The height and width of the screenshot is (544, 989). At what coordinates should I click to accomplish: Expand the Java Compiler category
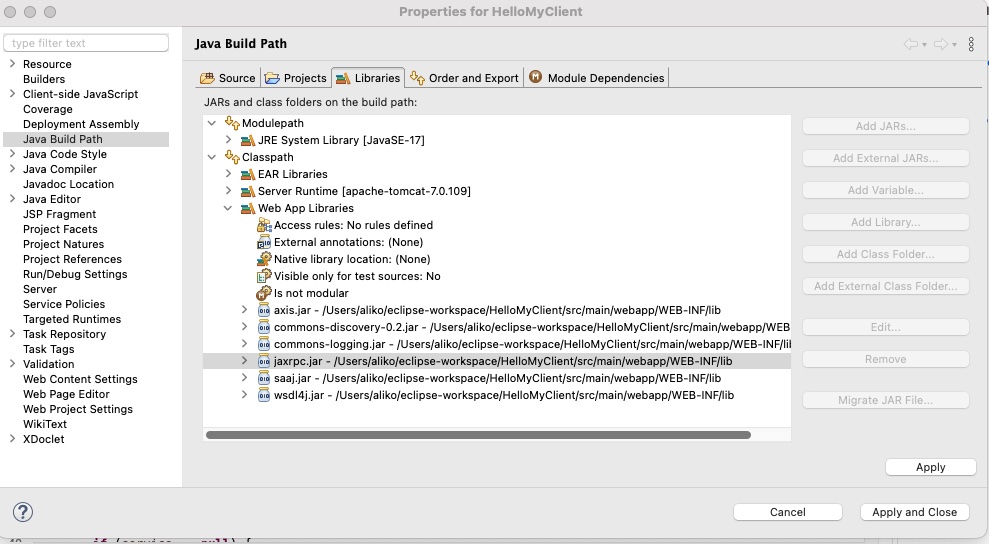tap(12, 169)
